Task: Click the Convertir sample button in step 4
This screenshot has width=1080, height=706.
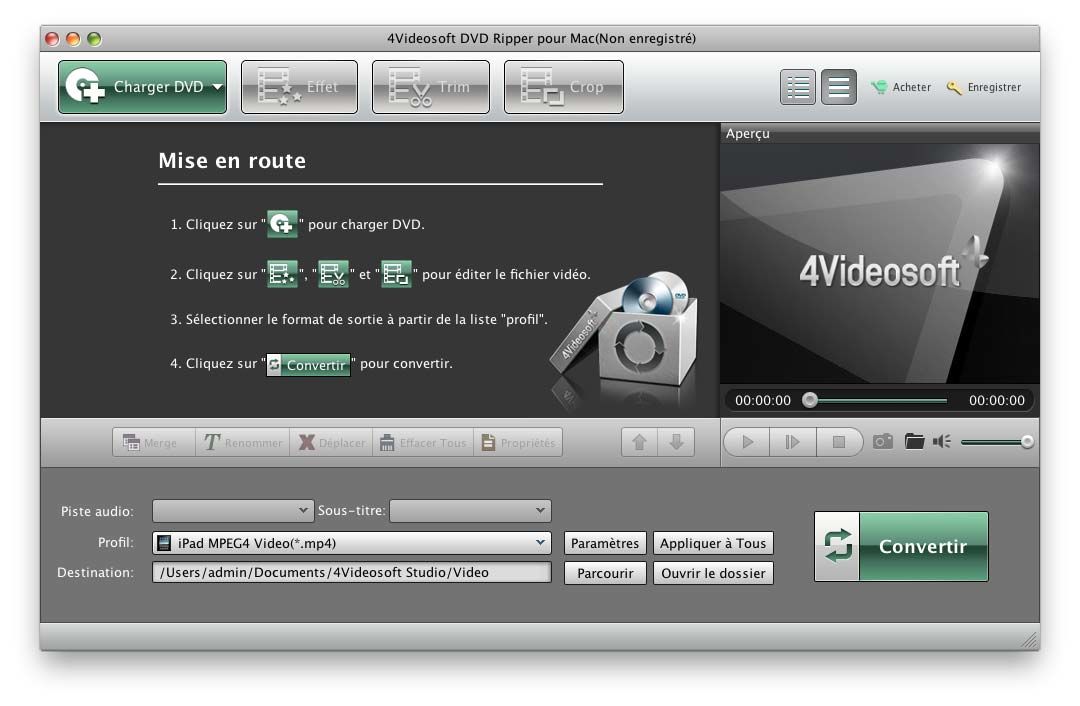Action: pos(309,364)
